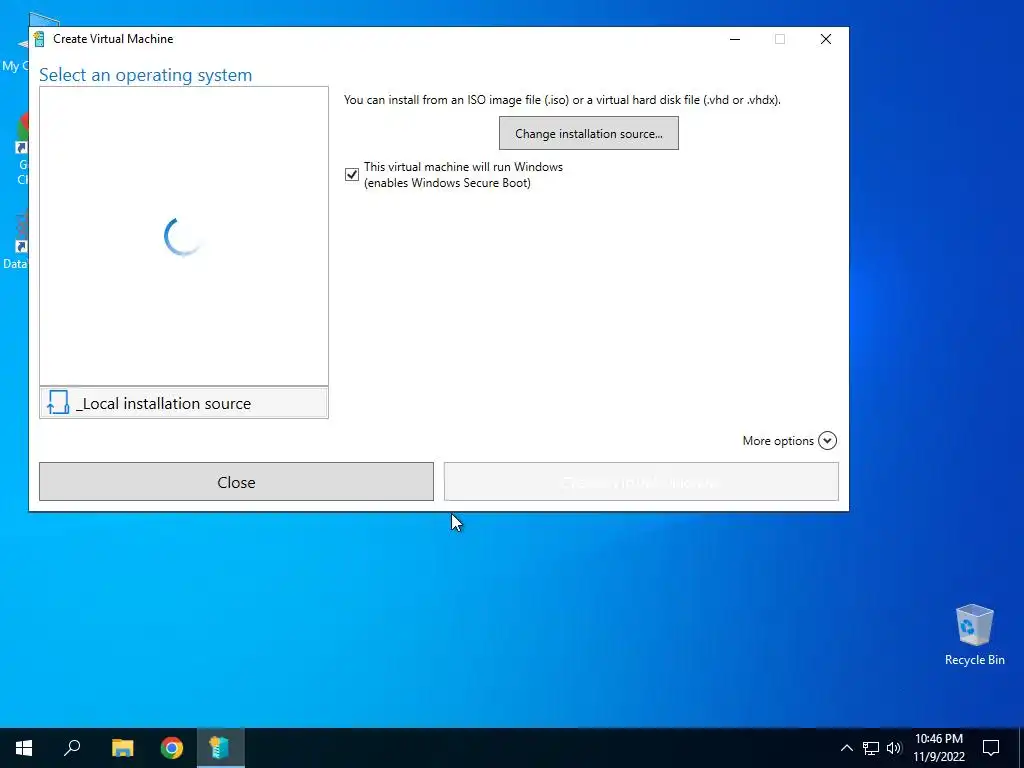Image resolution: width=1024 pixels, height=768 pixels.
Task: Open network status tray icon
Action: pyautogui.click(x=870, y=748)
